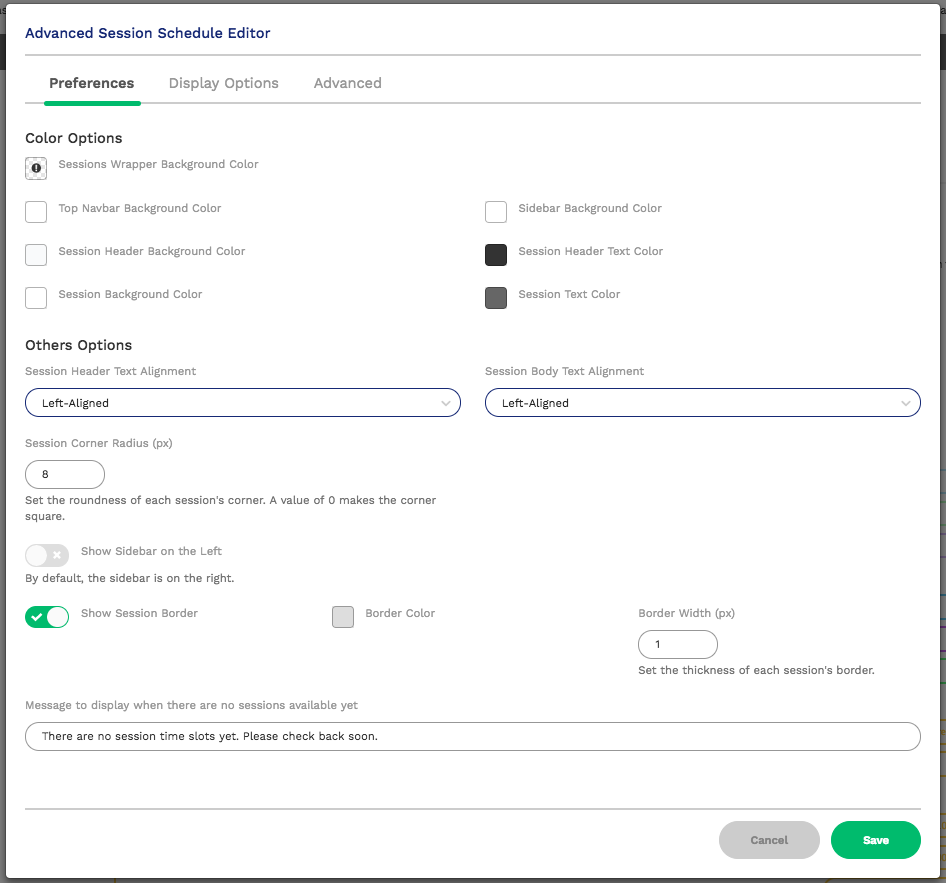
Task: Cancel the schedule editor changes
Action: pyautogui.click(x=769, y=840)
